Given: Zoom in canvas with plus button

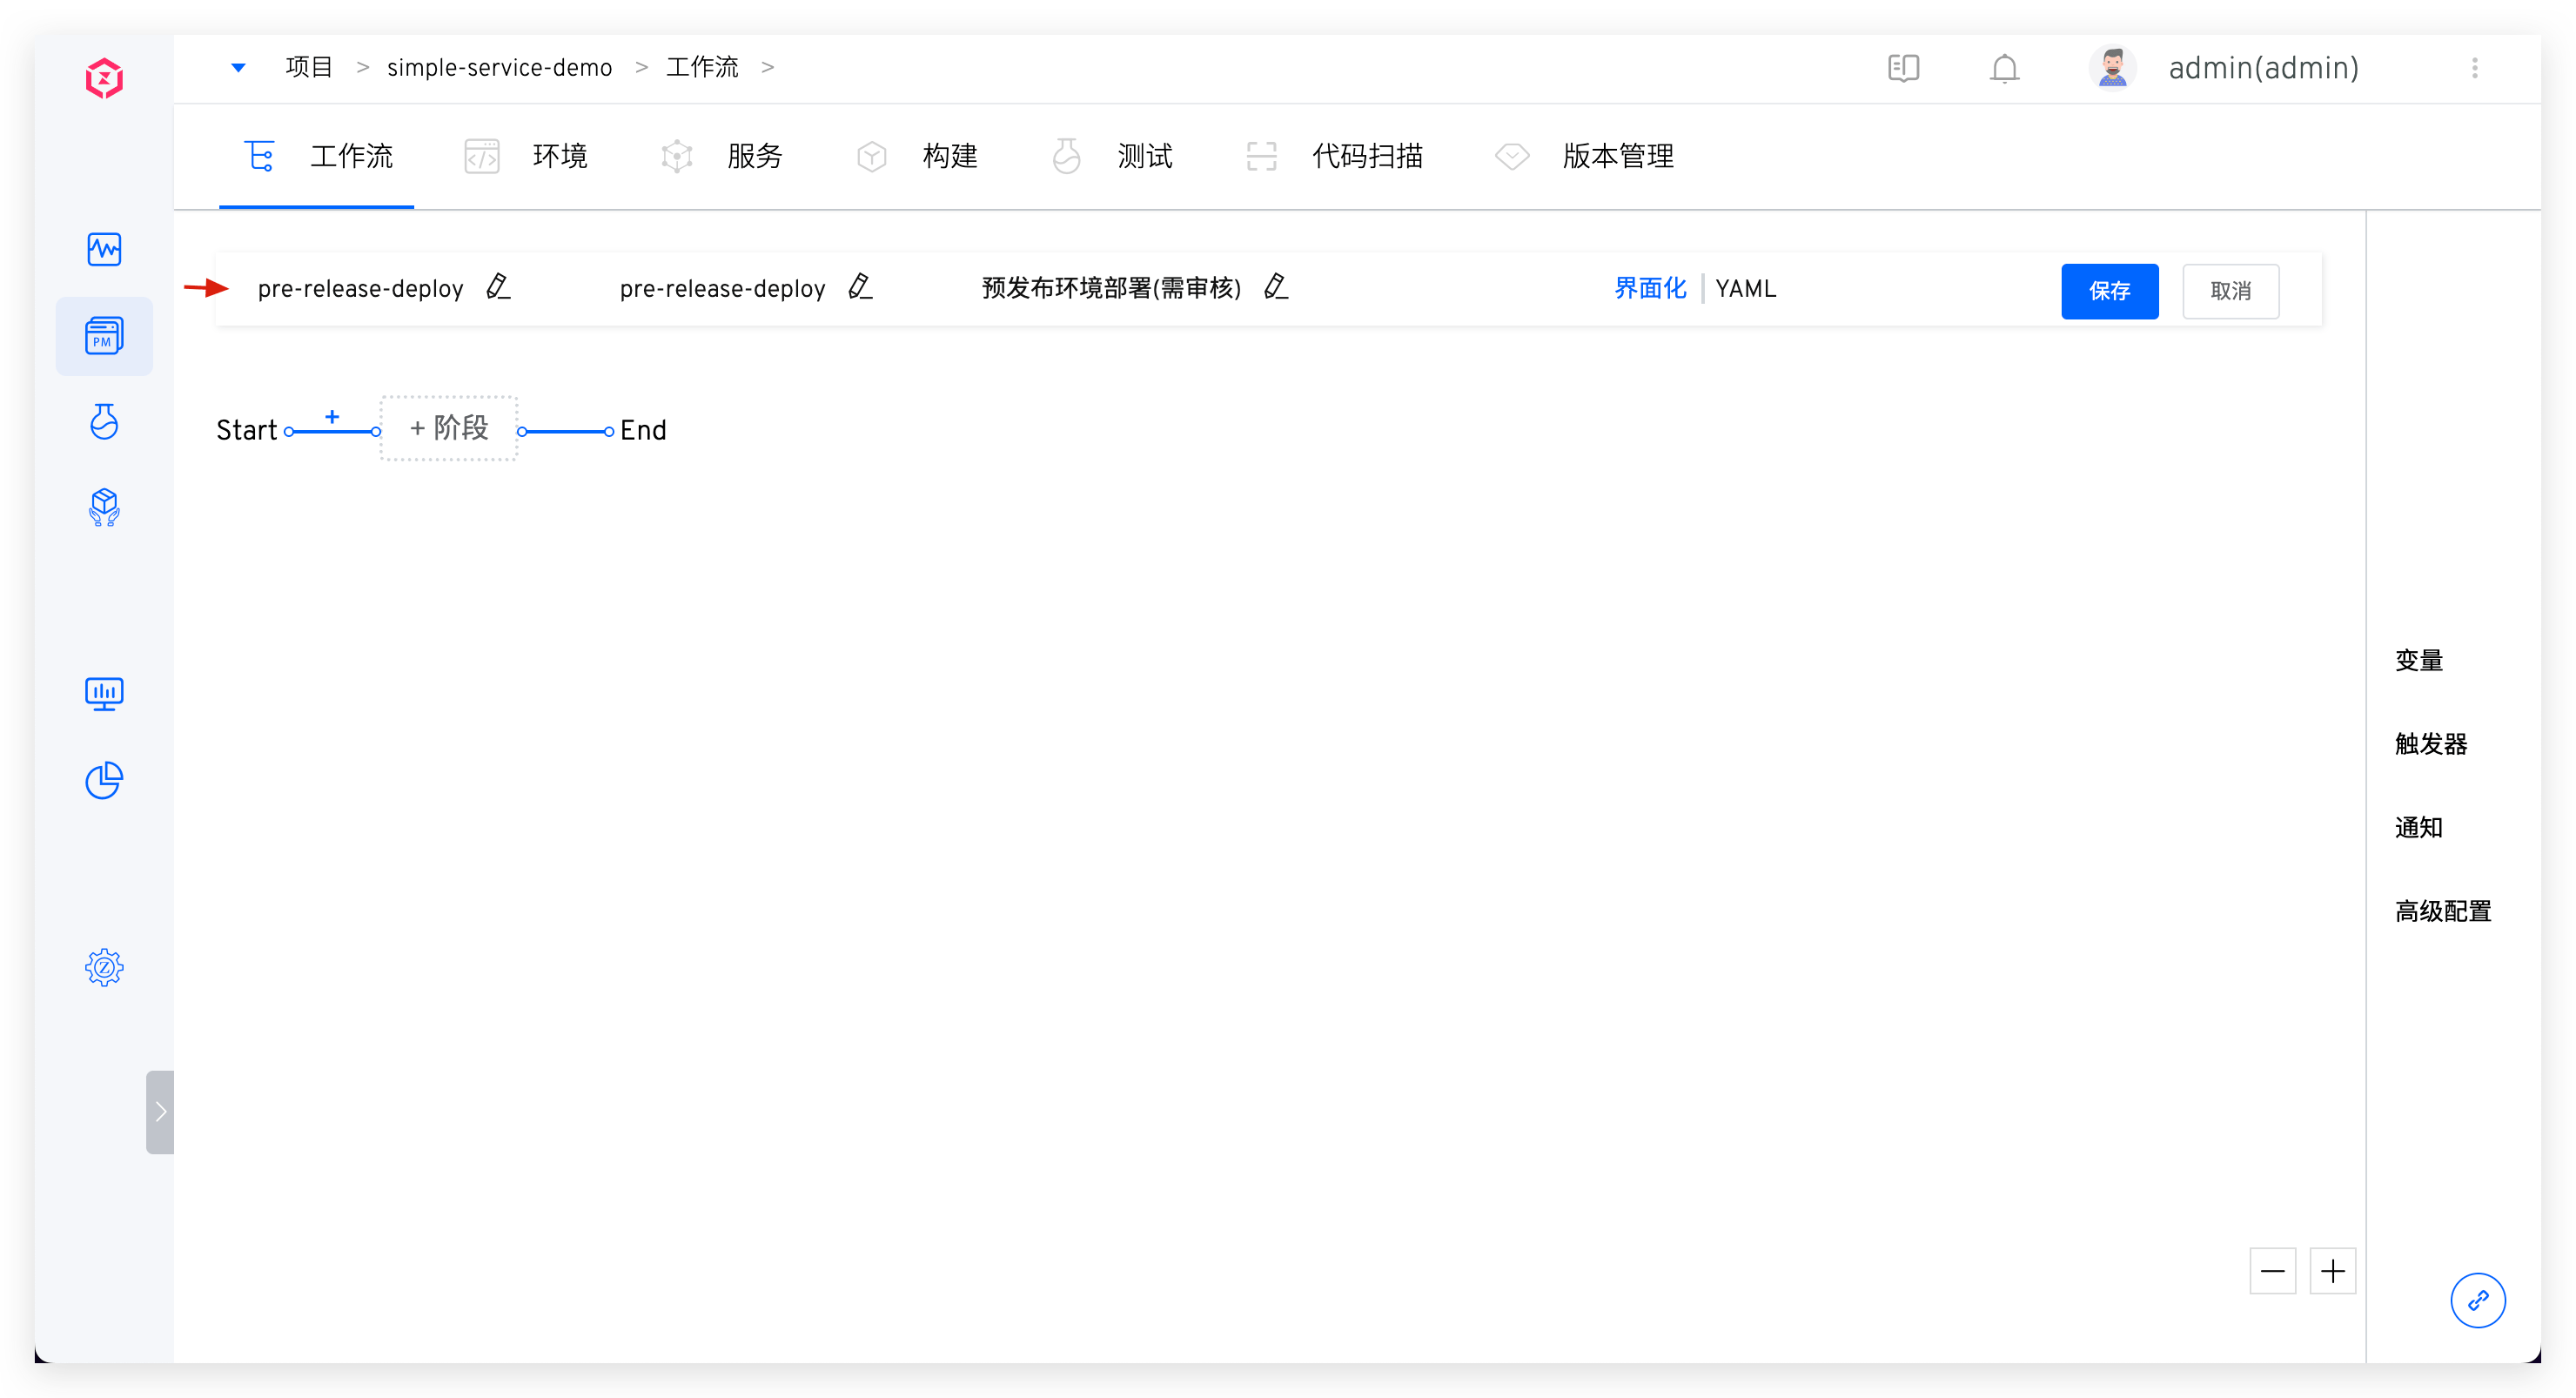Looking at the screenshot, I should click(2332, 1271).
